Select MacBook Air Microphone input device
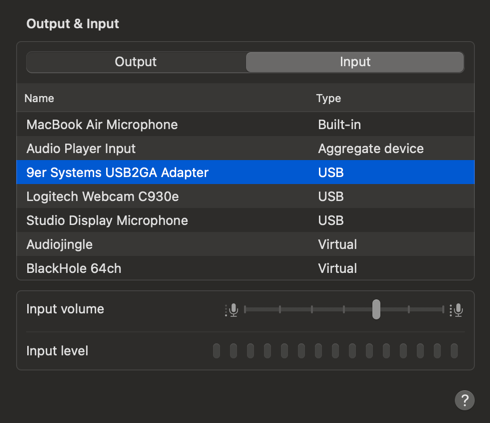This screenshot has width=490, height=423. (x=245, y=124)
